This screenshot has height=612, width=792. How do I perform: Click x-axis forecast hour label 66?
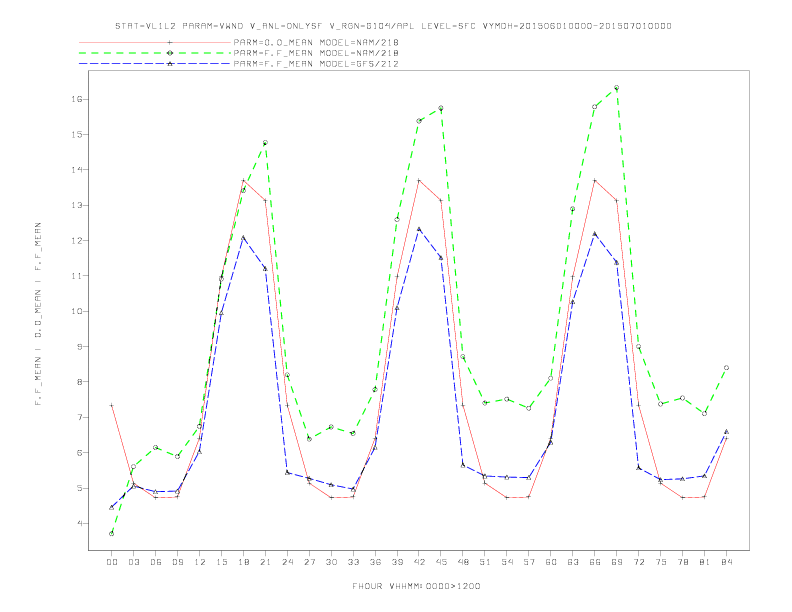click(595, 562)
